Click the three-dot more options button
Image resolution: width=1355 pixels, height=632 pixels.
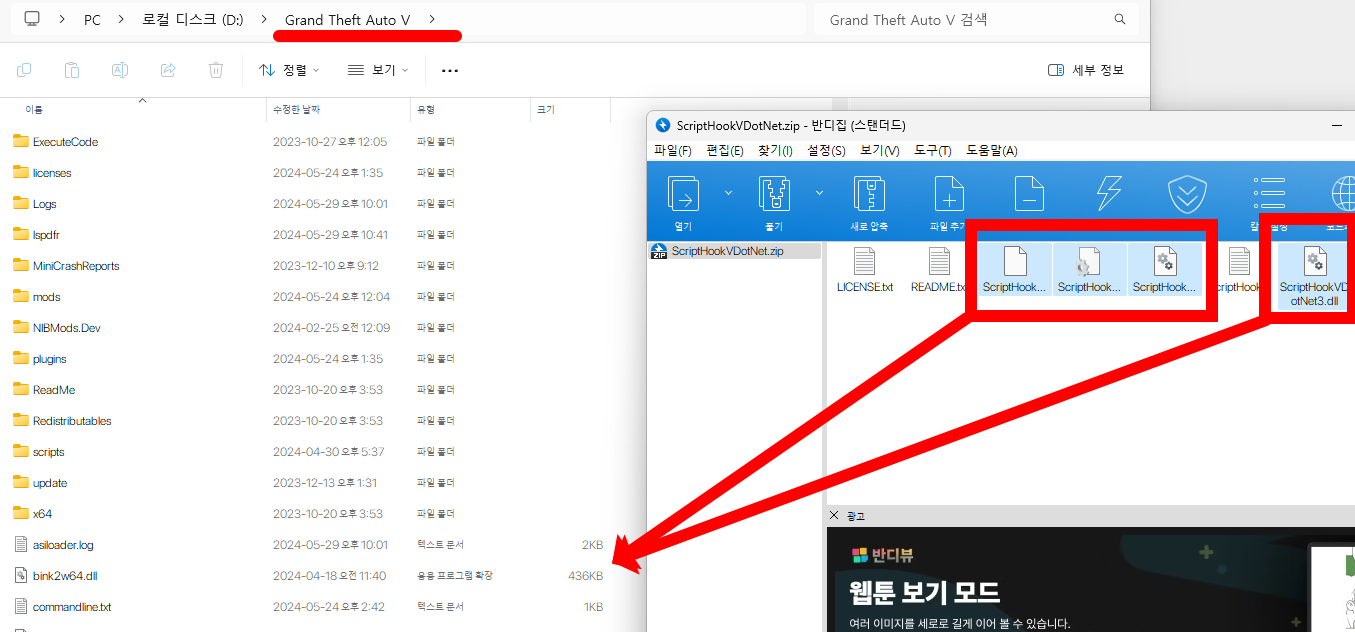[x=450, y=70]
